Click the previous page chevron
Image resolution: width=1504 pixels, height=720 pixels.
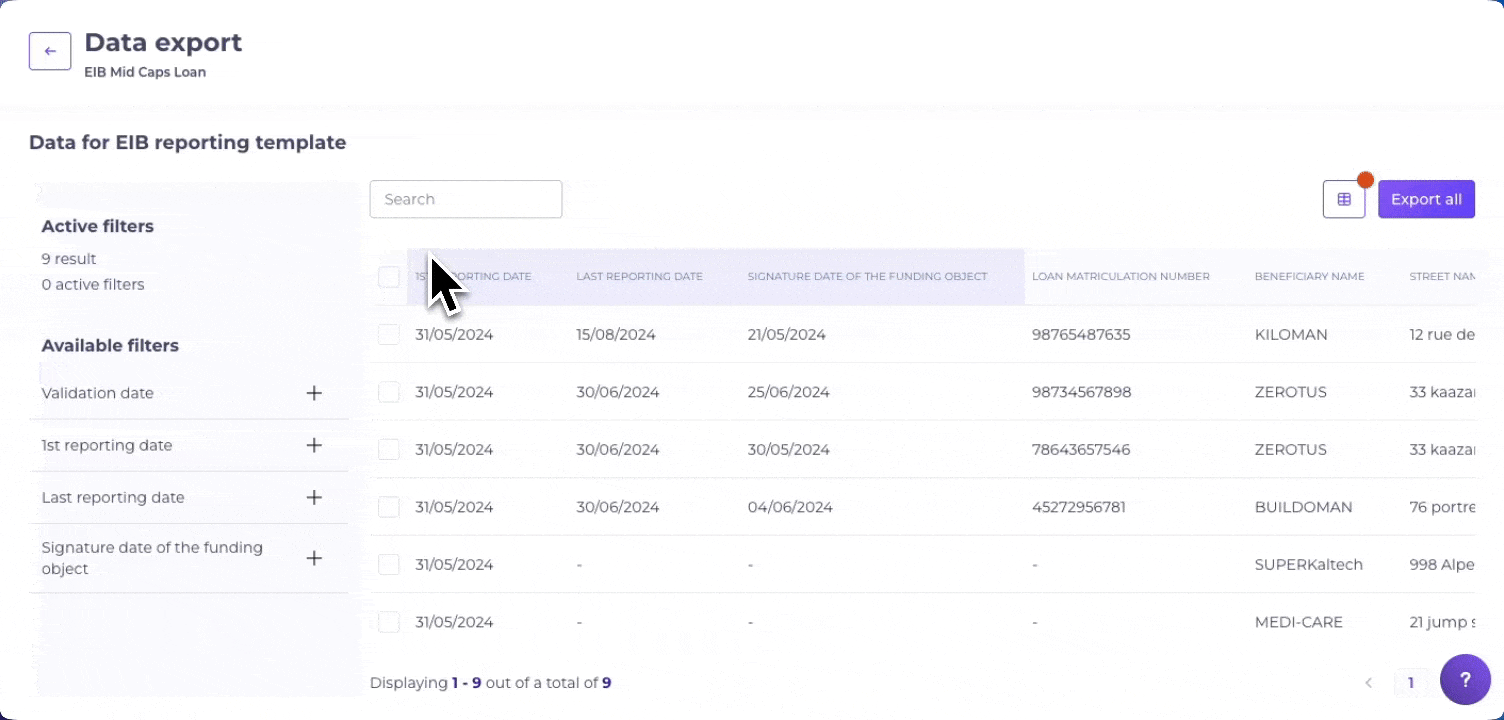pyautogui.click(x=1368, y=682)
